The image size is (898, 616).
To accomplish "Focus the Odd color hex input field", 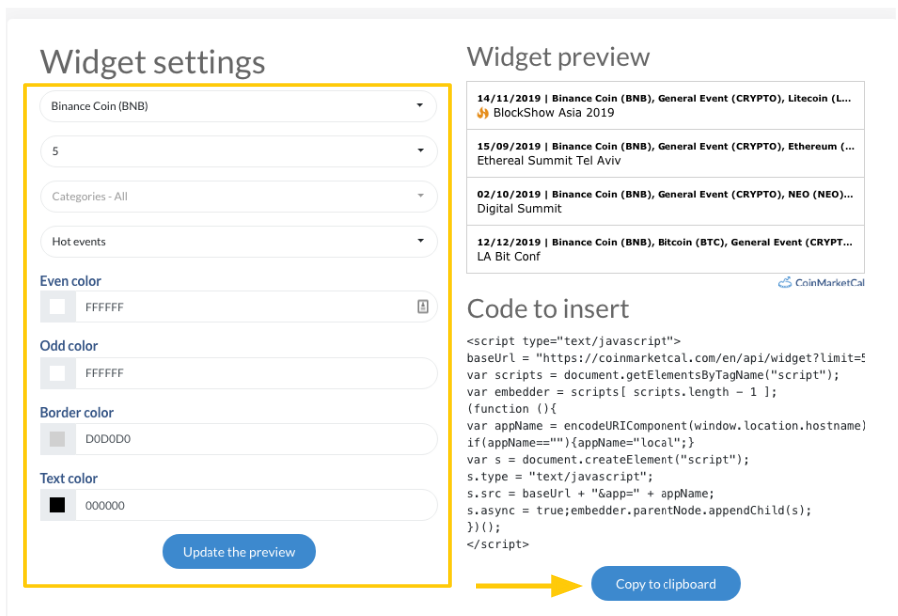I will click(x=256, y=373).
